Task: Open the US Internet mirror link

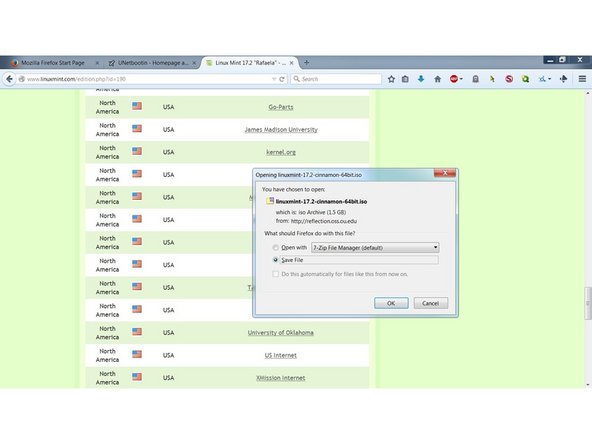Action: pyautogui.click(x=281, y=355)
